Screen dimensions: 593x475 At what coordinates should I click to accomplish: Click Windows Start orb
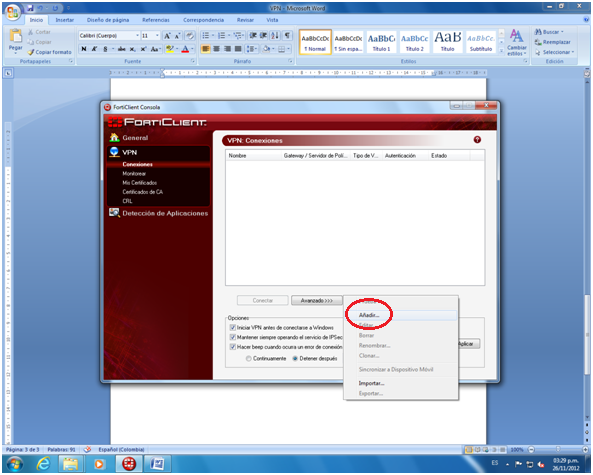click(15, 464)
